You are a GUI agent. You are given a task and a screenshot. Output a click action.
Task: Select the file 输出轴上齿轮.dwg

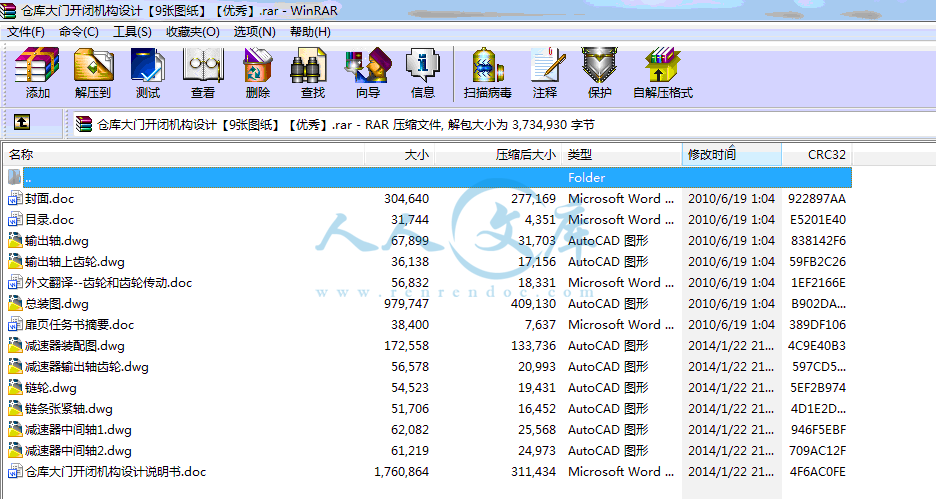coord(75,261)
